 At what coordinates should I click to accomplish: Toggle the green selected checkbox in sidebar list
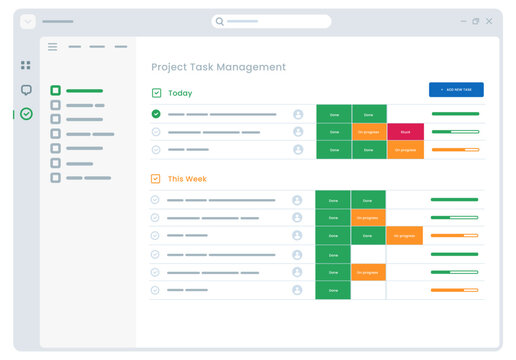[56, 90]
